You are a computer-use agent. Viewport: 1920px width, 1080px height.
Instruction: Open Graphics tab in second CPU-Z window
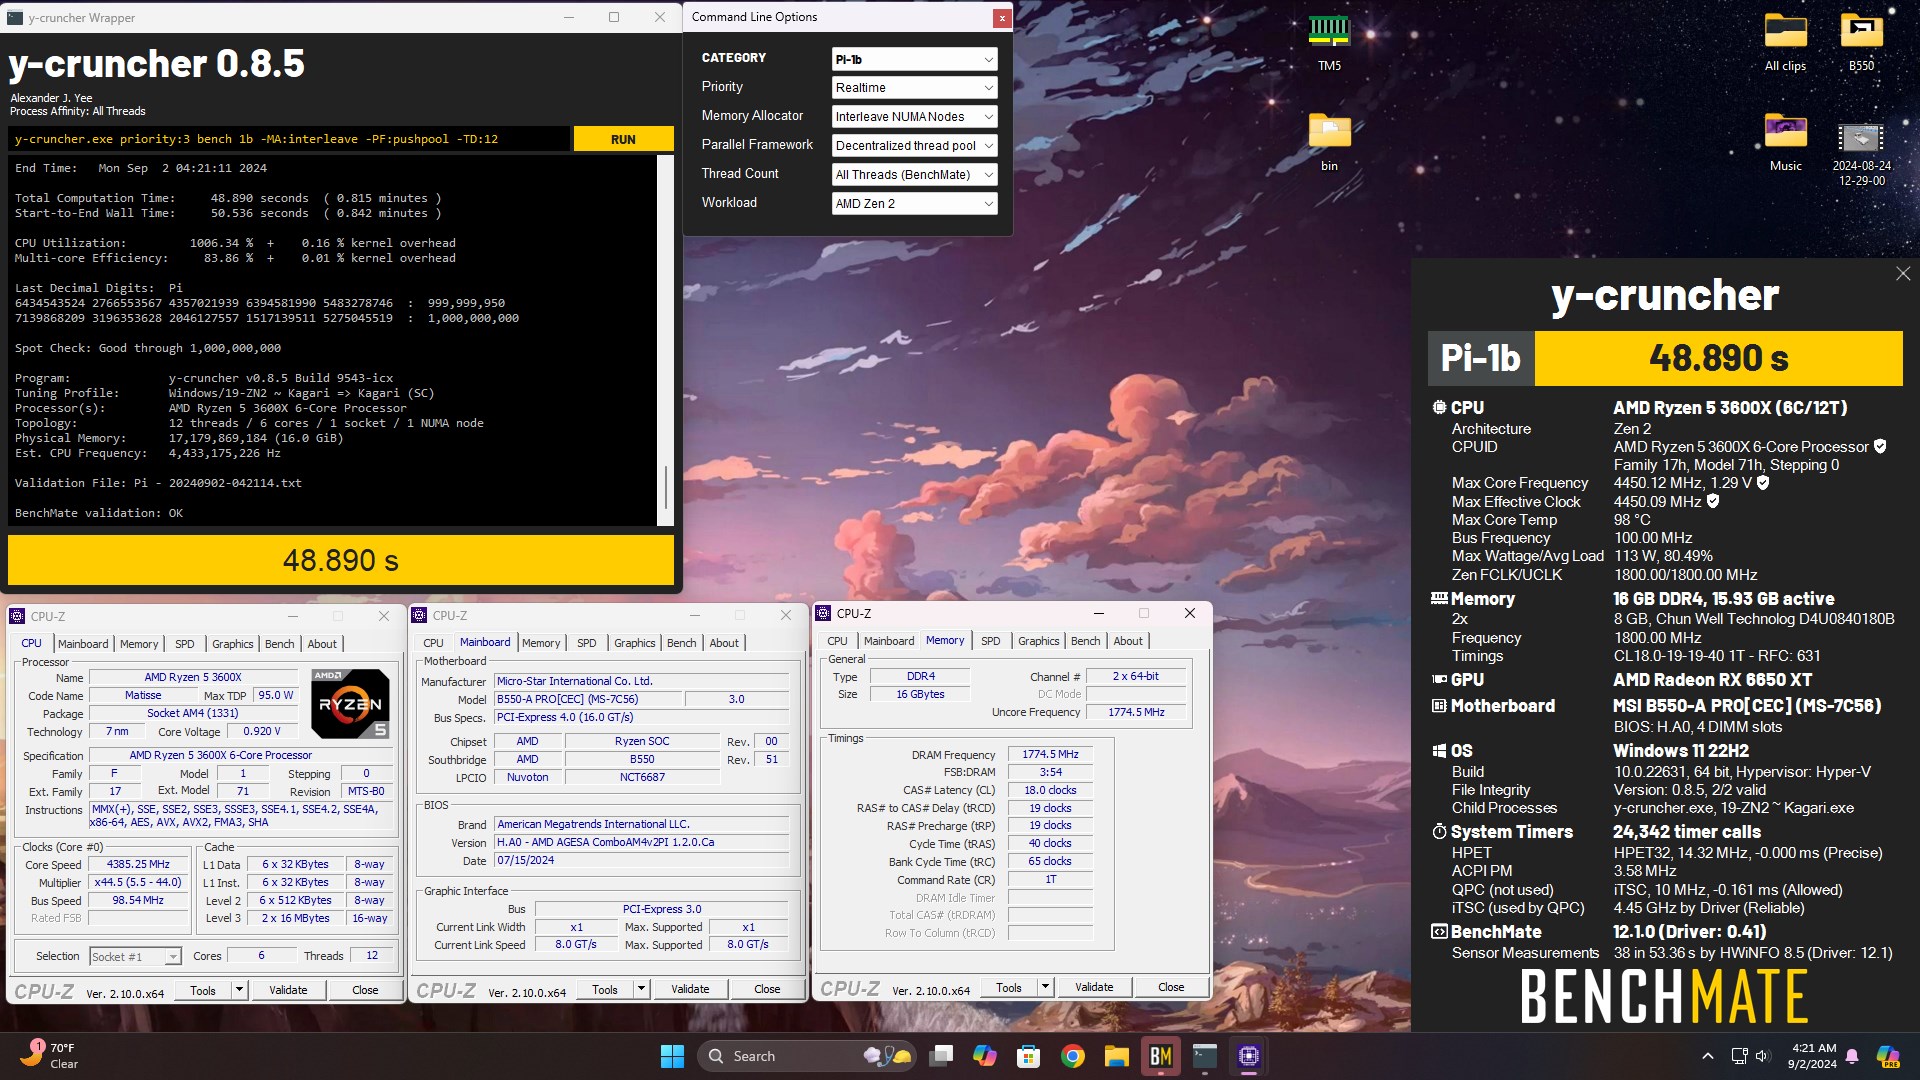(x=635, y=643)
